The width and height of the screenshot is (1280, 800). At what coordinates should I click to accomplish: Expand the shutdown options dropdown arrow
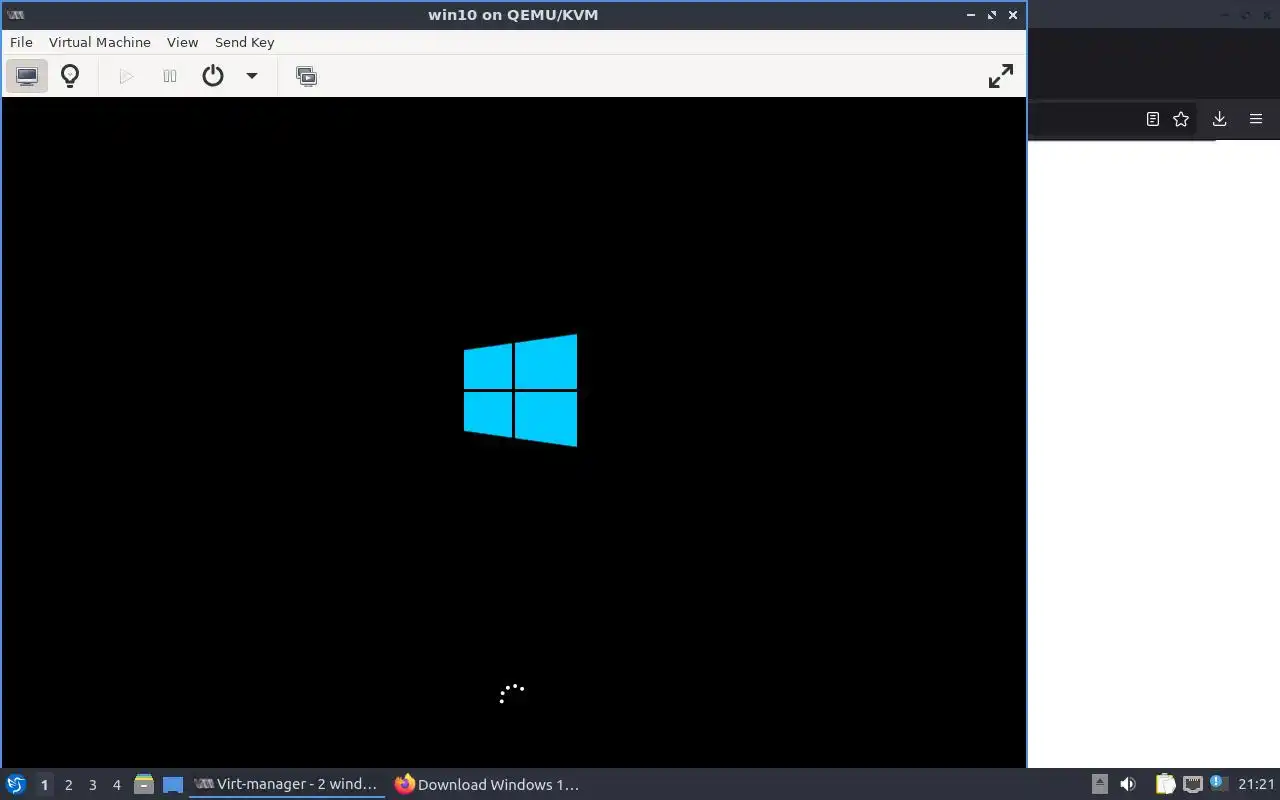252,76
